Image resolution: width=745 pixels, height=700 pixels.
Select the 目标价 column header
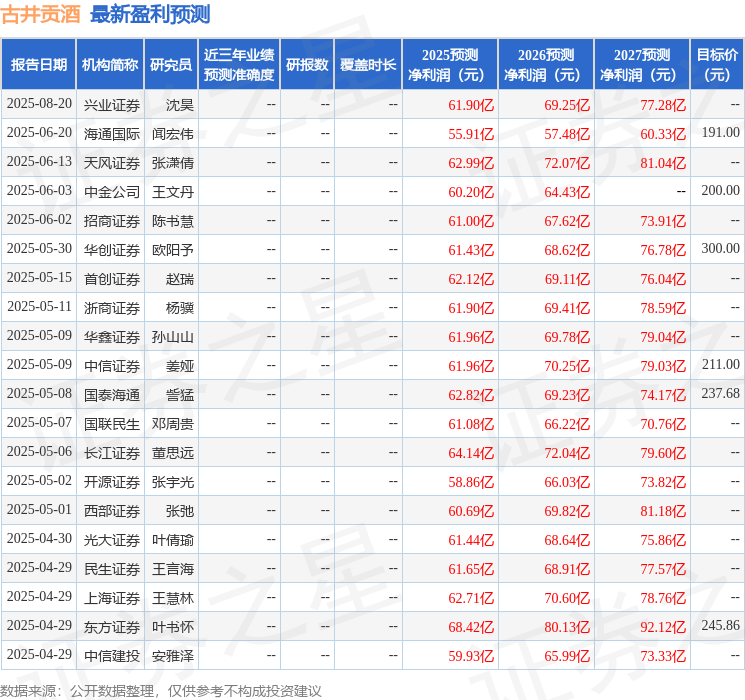click(717, 65)
